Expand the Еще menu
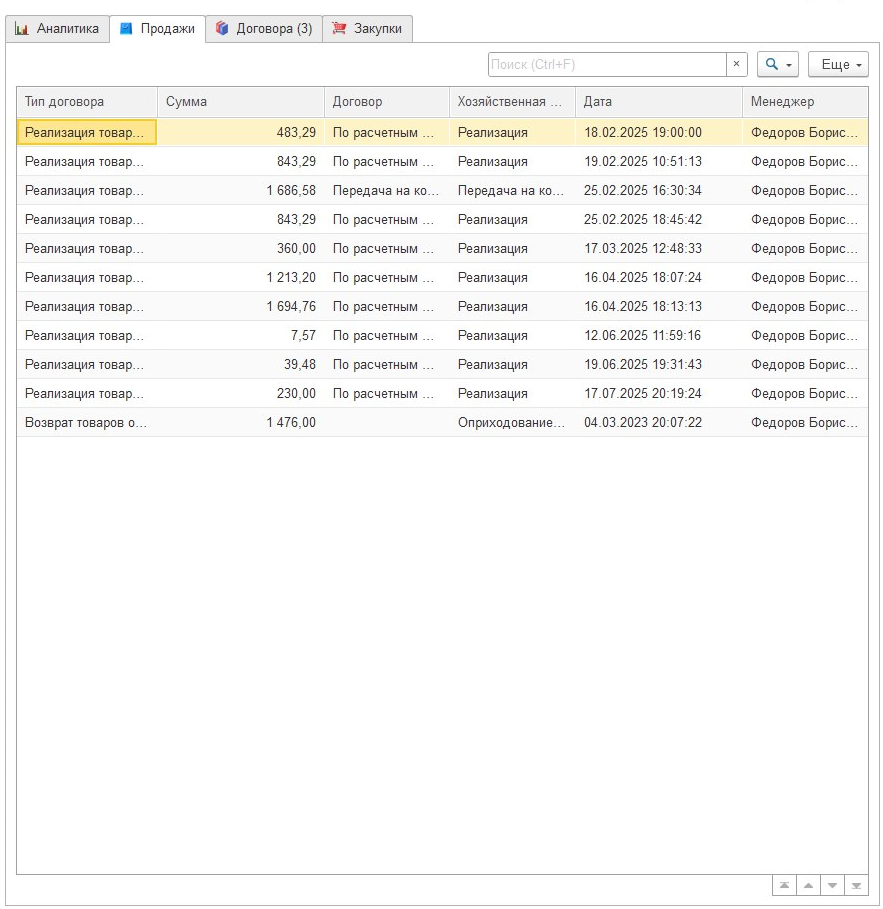Image resolution: width=883 pixels, height=909 pixels. click(x=838, y=64)
